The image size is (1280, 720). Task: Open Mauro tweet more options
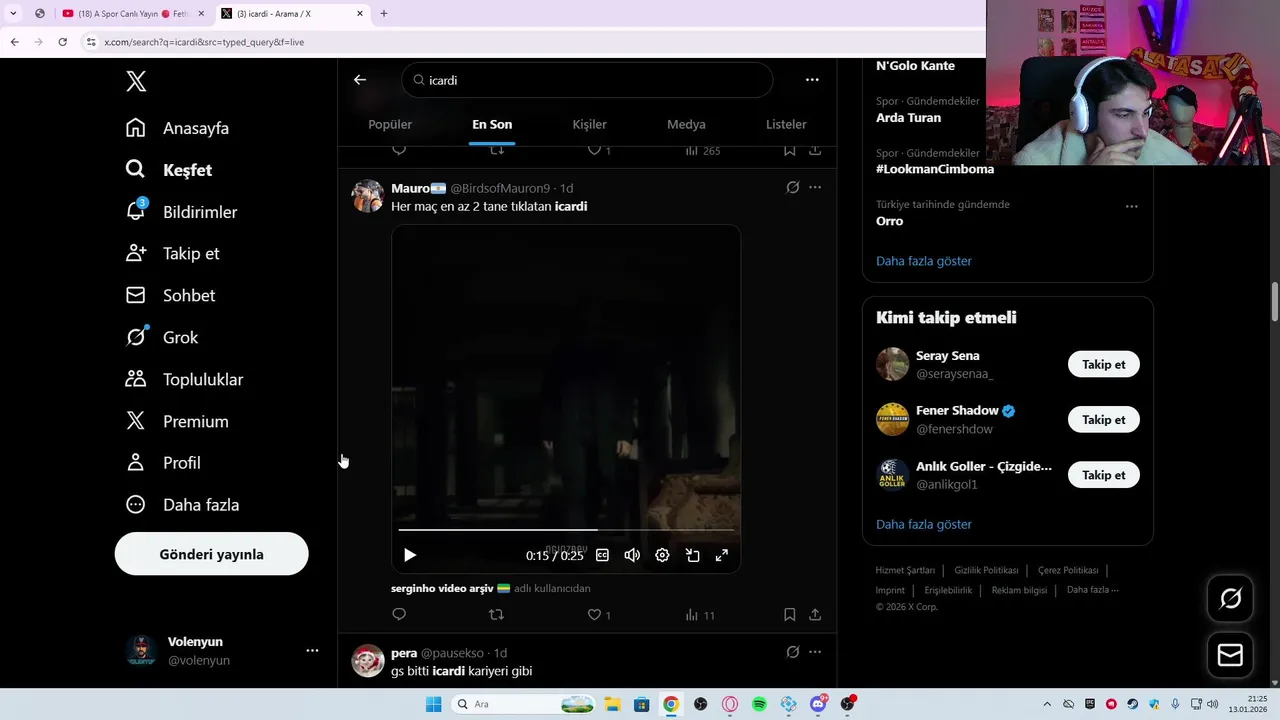point(815,187)
